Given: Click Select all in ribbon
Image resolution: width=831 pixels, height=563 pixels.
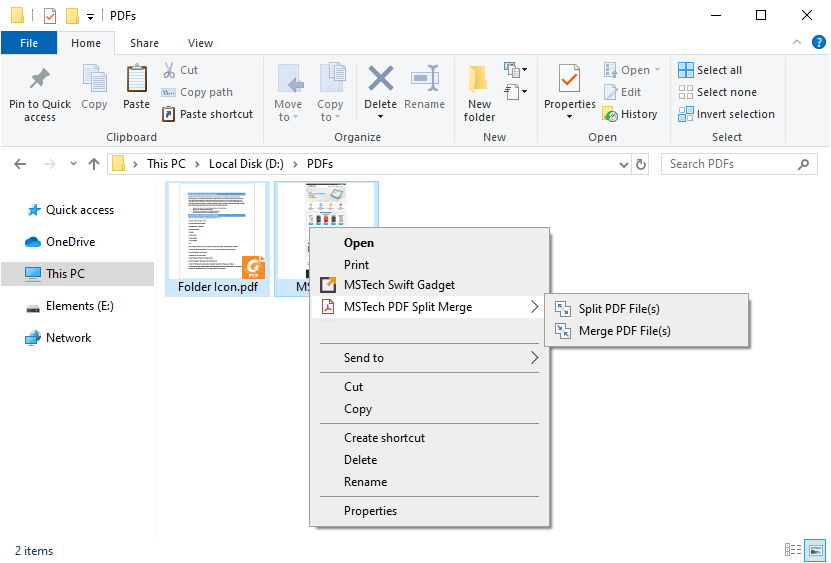Looking at the screenshot, I should click(x=710, y=70).
